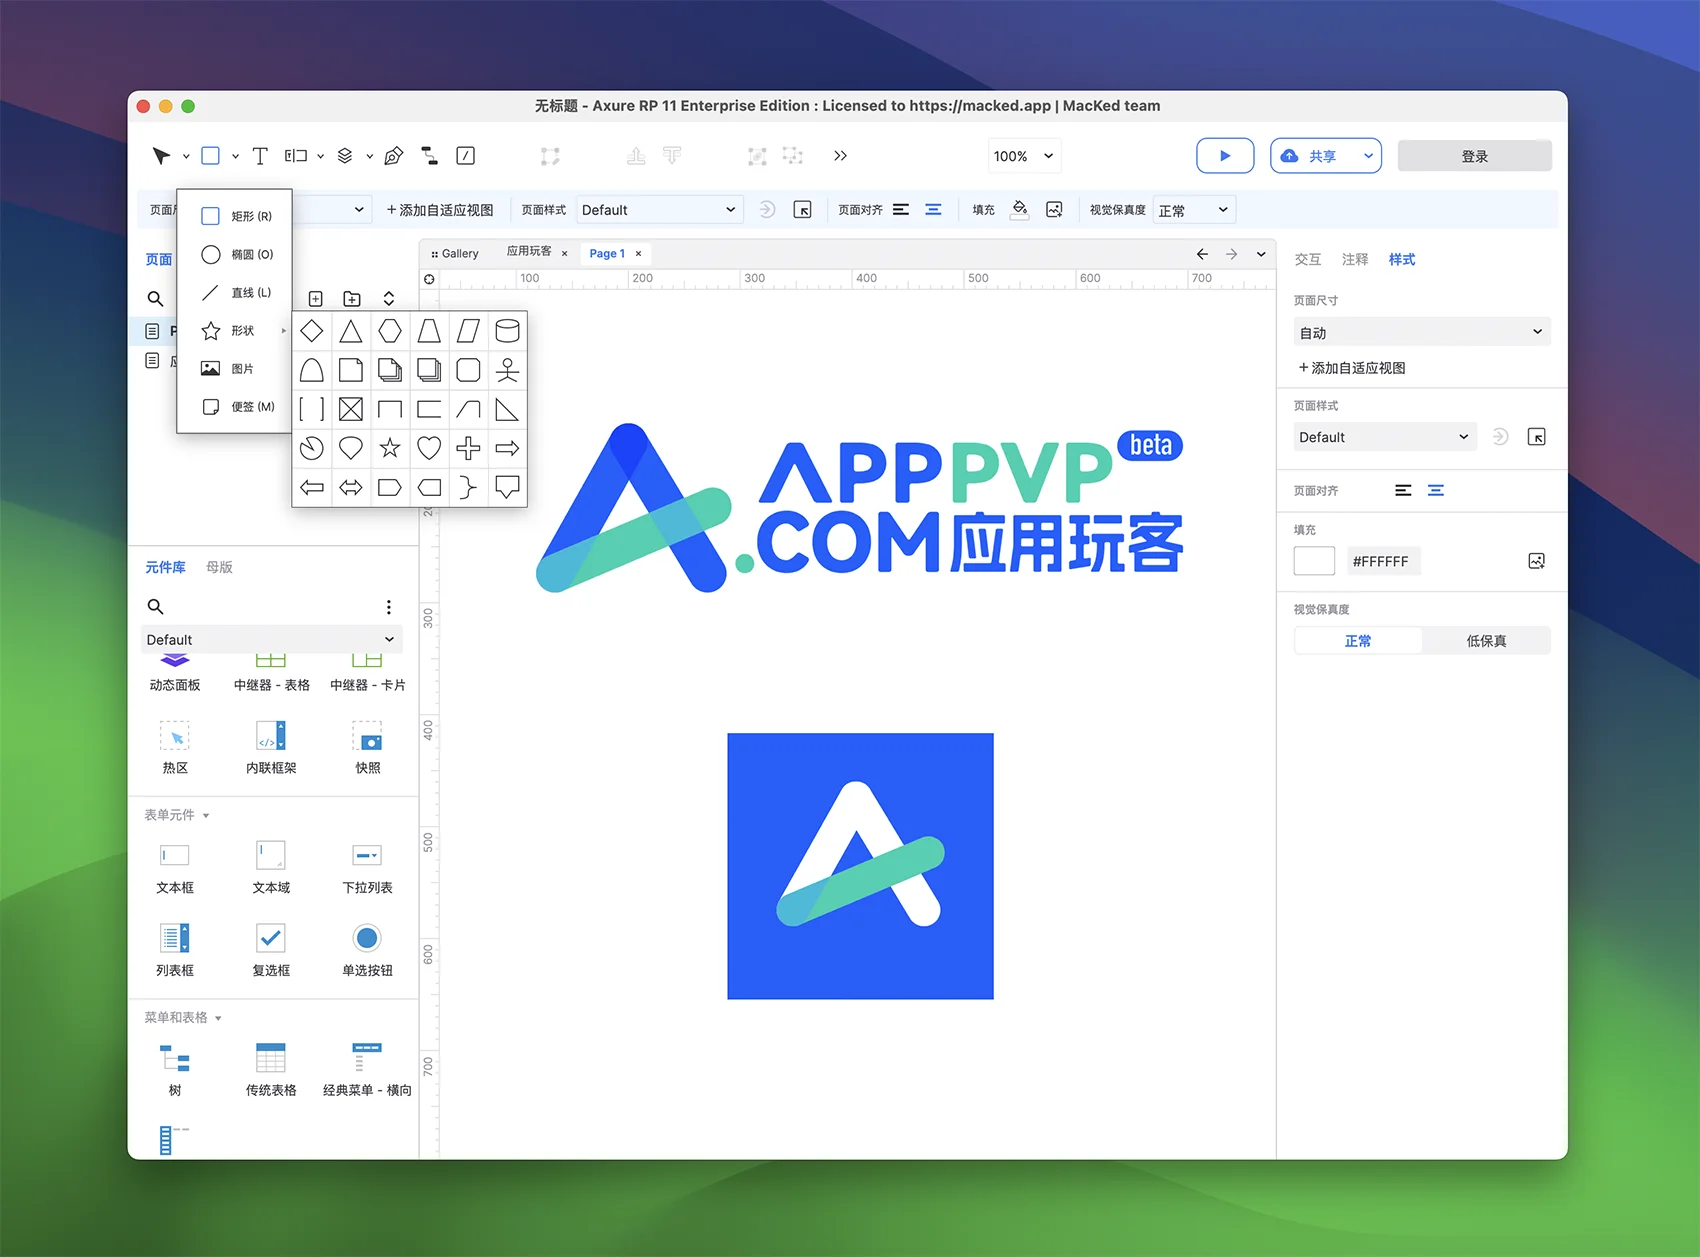Select the connector tool
Image resolution: width=1700 pixels, height=1257 pixels.
tap(429, 156)
